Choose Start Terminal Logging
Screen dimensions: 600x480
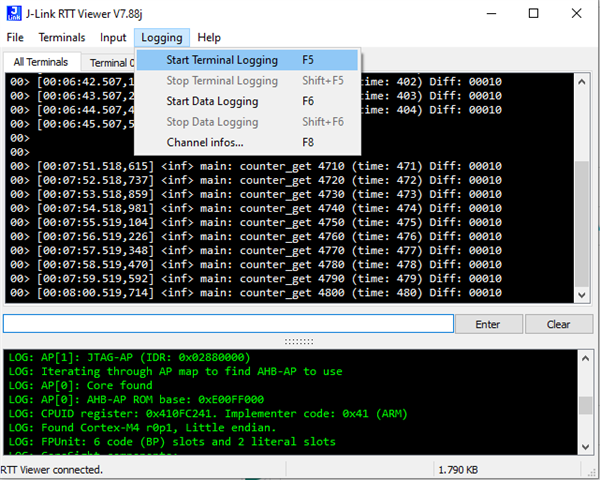tap(222, 60)
